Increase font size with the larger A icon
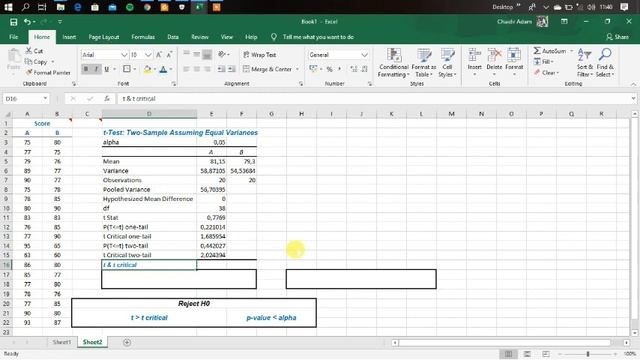The width and height of the screenshot is (640, 360). [159, 55]
